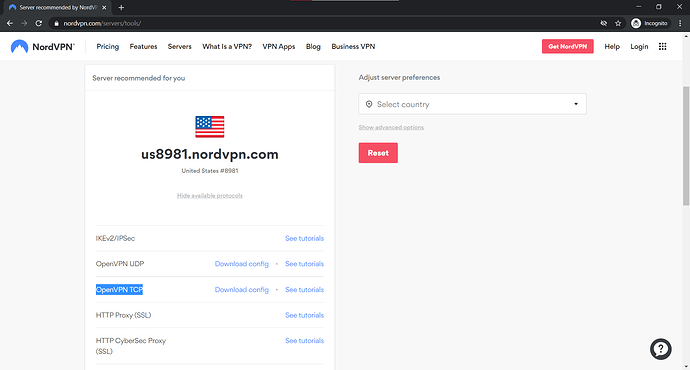Click the us8981.nordvpn.com hostname text
690x370 pixels.
click(209, 154)
